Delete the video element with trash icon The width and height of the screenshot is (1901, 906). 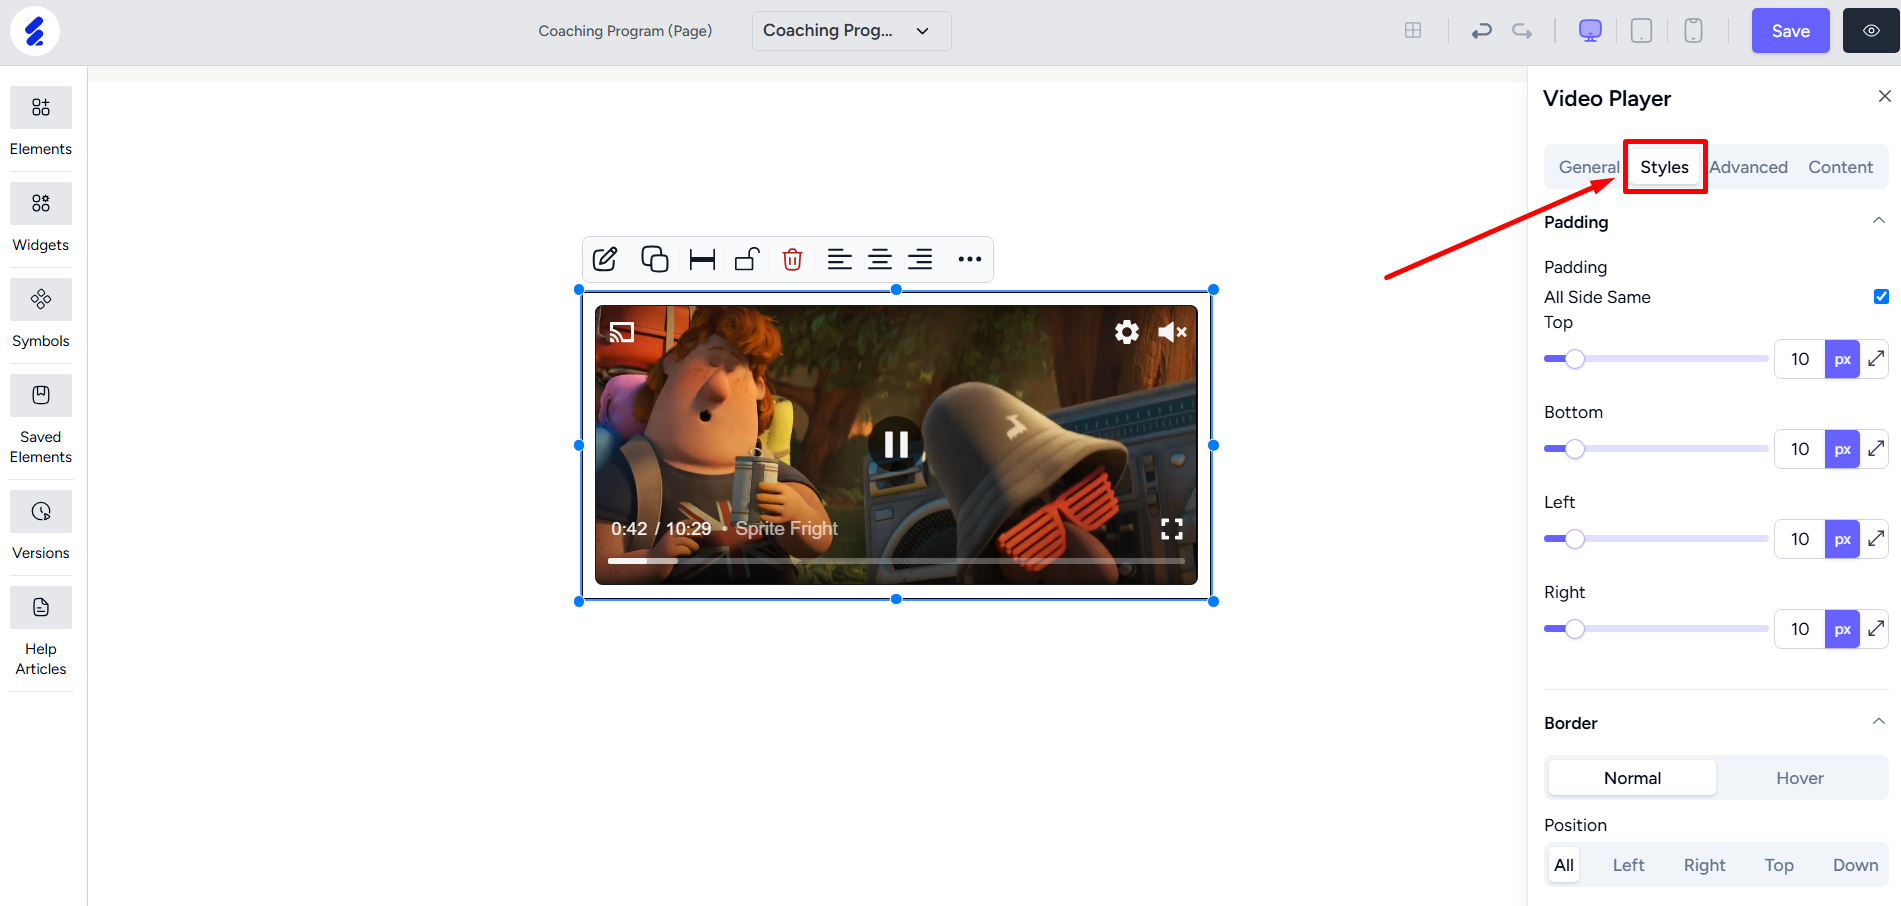(792, 260)
